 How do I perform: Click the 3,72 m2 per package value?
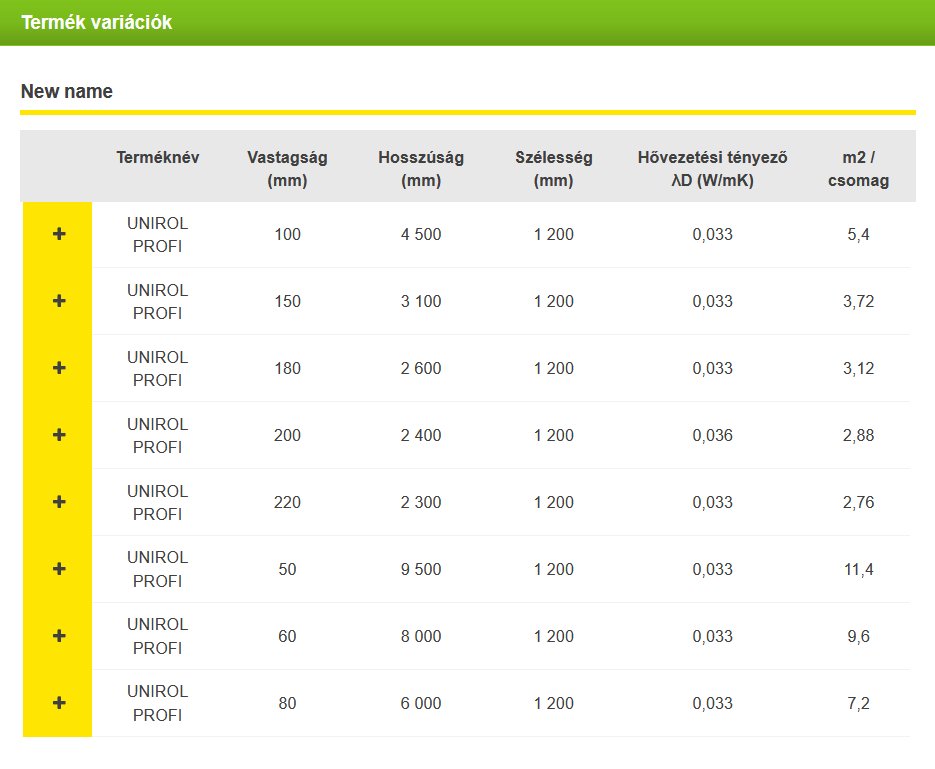(859, 301)
